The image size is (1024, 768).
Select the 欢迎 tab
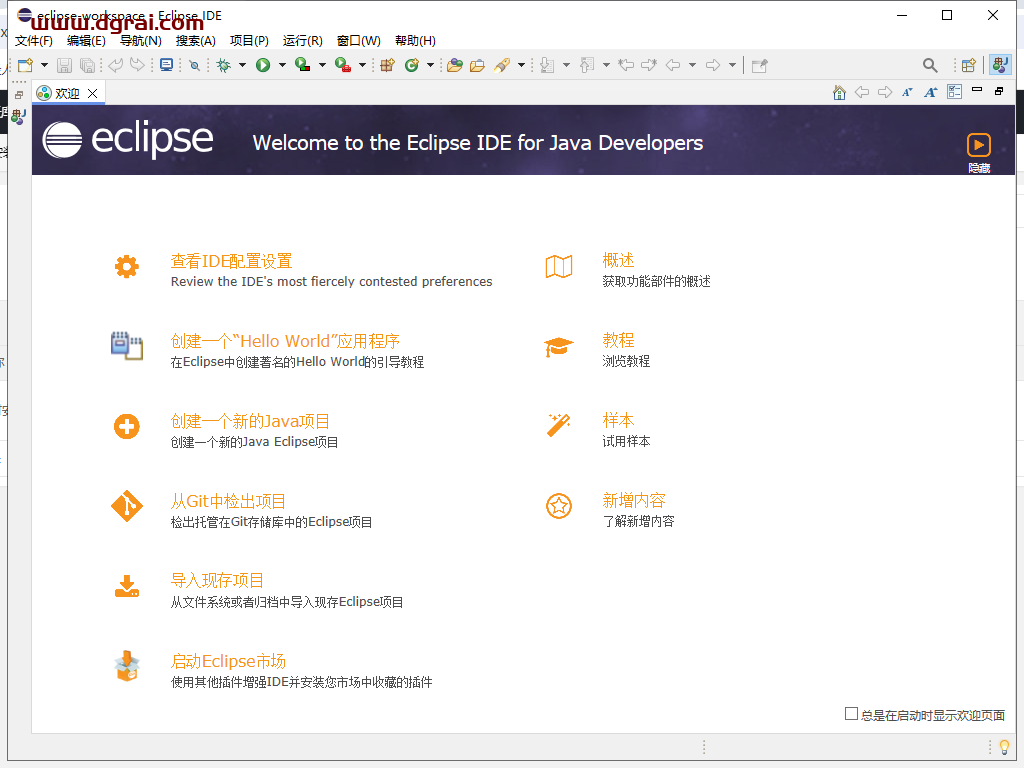(67, 93)
